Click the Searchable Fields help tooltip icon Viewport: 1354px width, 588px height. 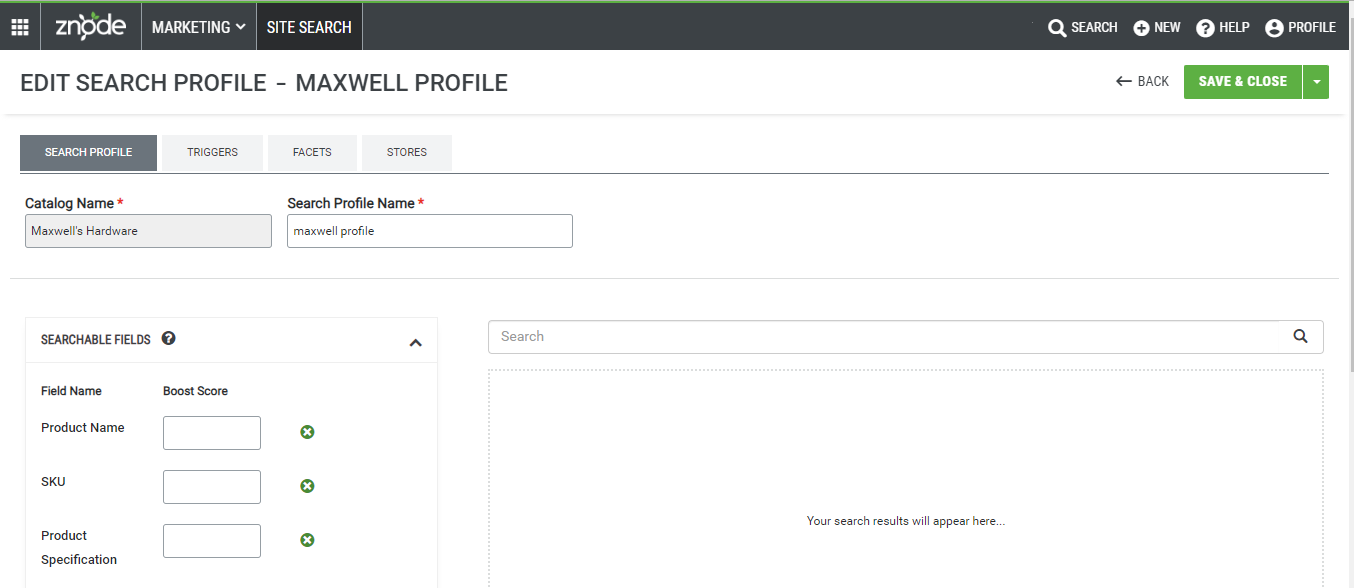click(169, 338)
